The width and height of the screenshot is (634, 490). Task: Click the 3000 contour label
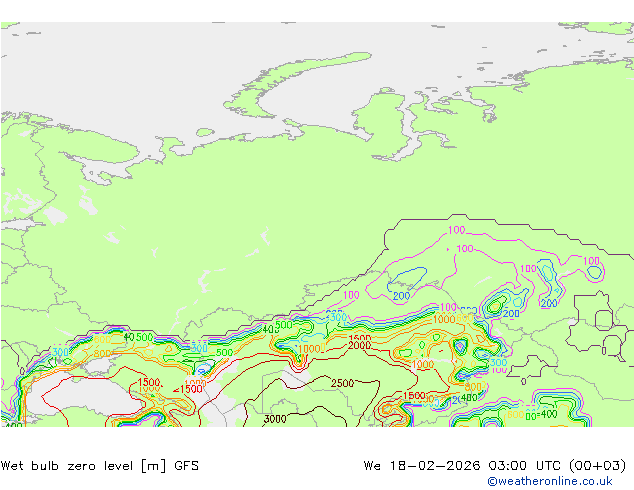point(275,419)
